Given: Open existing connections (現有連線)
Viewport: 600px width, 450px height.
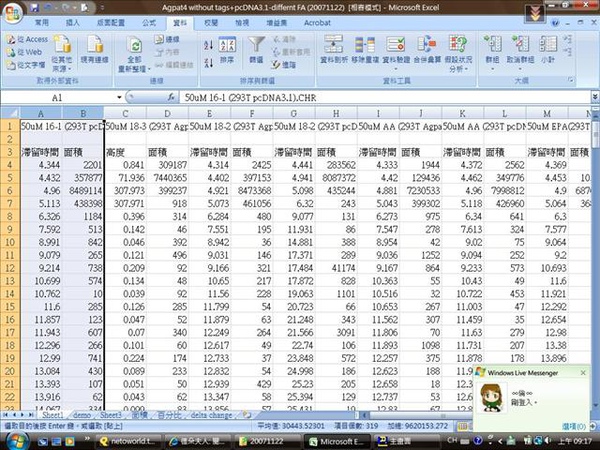Looking at the screenshot, I should click(x=94, y=50).
